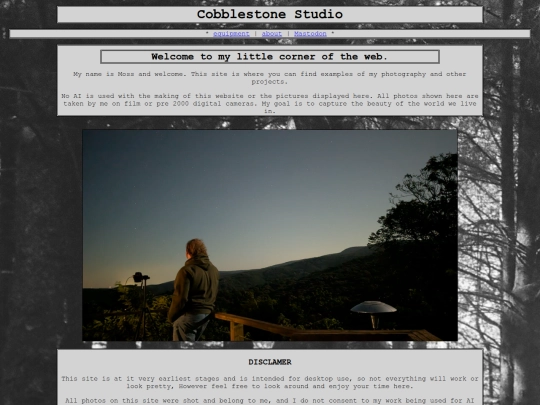Visit the Mastodon link
540x405 pixels.
pyautogui.click(x=310, y=34)
